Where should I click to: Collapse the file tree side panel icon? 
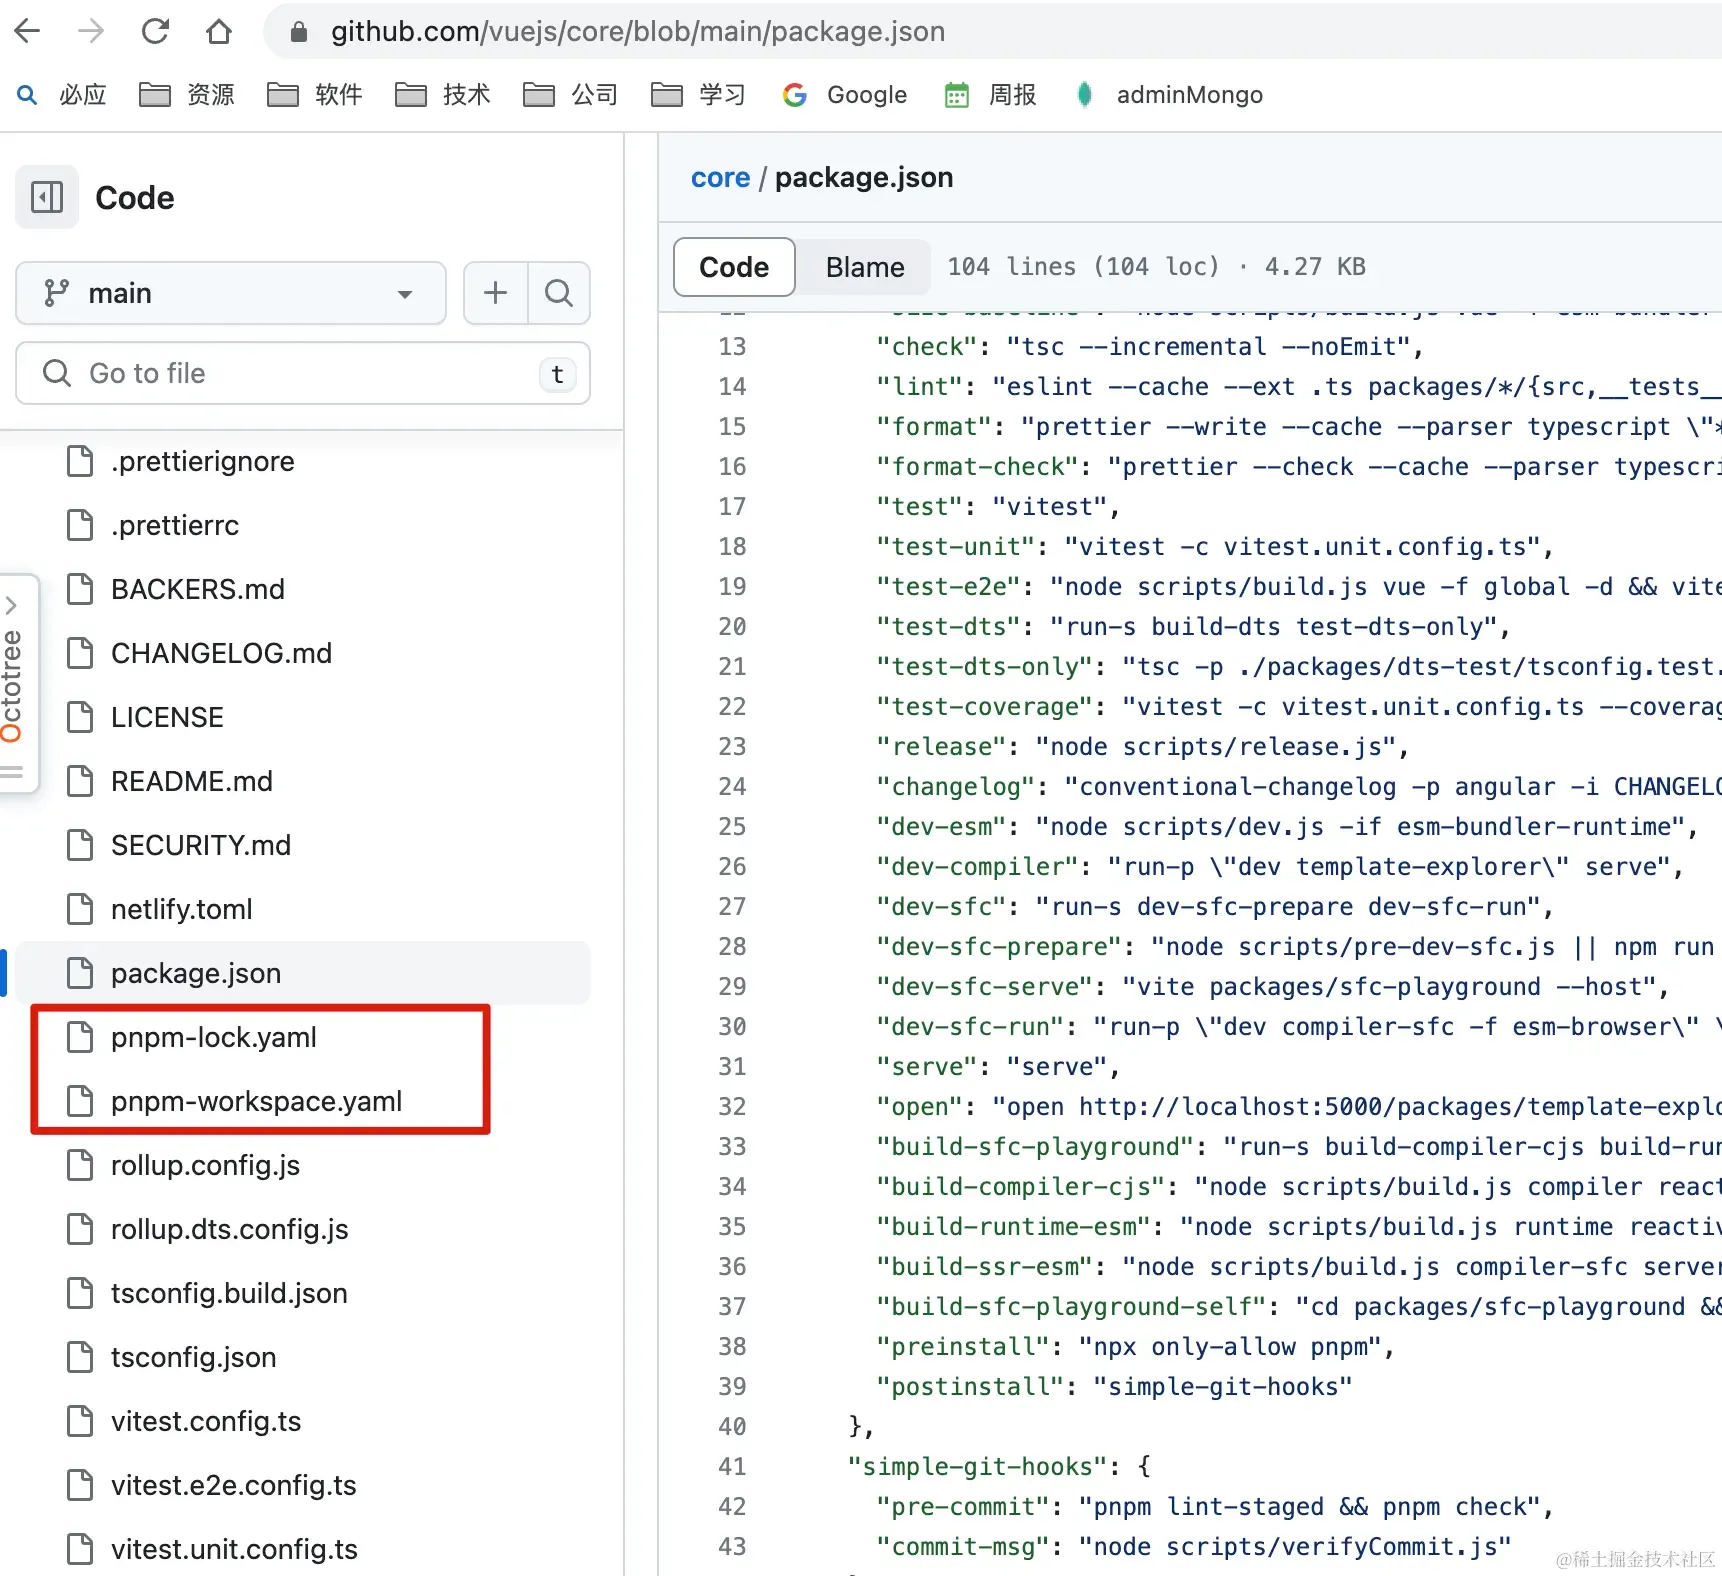[47, 197]
